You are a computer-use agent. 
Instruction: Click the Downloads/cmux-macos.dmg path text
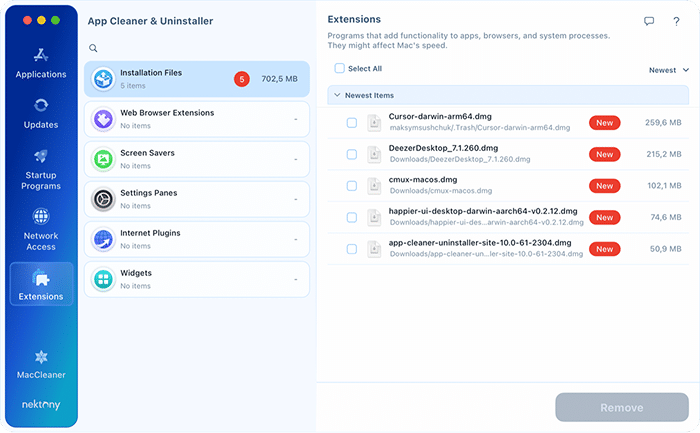coord(441,191)
